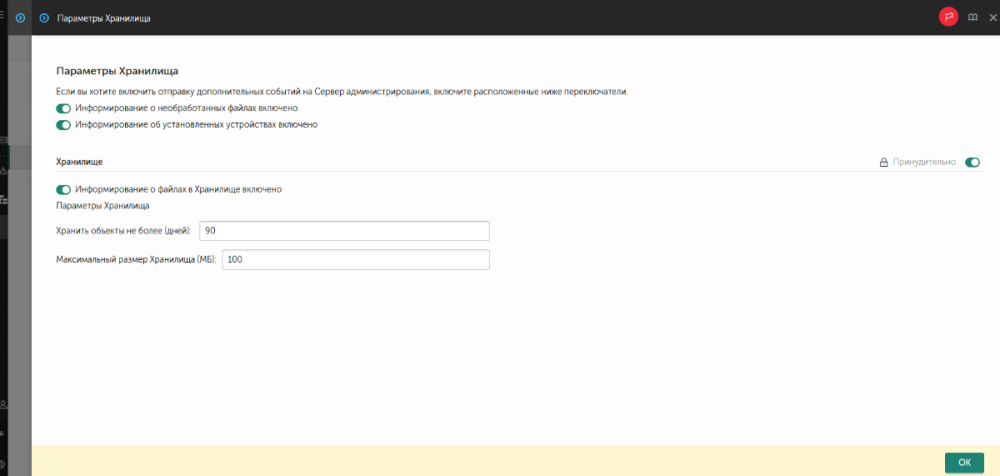Confirm settings with the OK button
The image size is (1000, 476).
coord(964,463)
